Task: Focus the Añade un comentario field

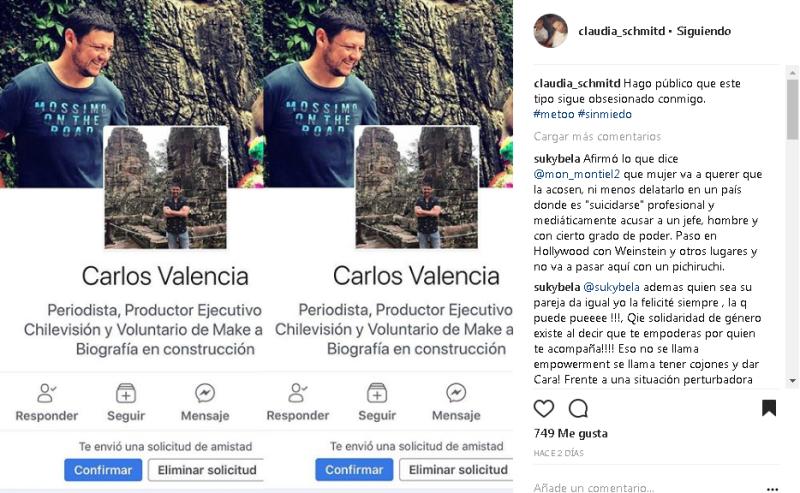Action: pyautogui.click(x=648, y=488)
